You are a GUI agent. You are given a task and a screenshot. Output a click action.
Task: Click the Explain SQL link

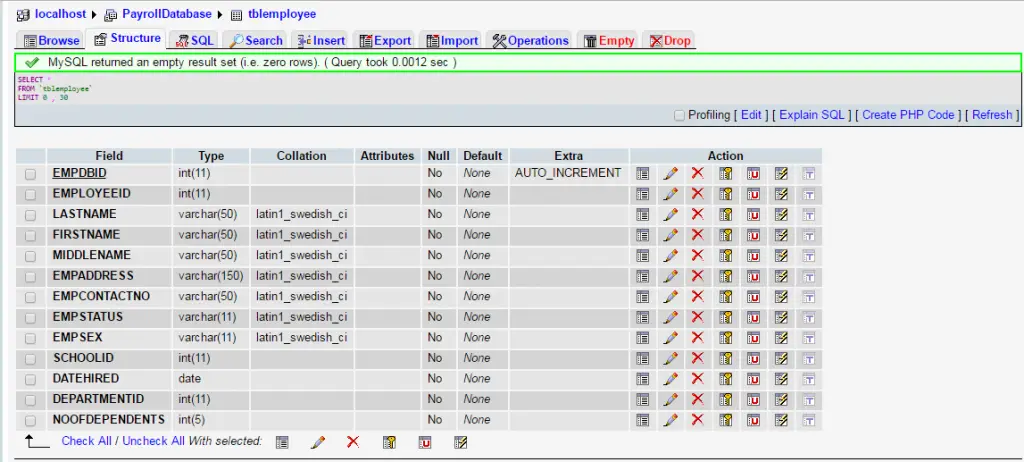click(812, 115)
